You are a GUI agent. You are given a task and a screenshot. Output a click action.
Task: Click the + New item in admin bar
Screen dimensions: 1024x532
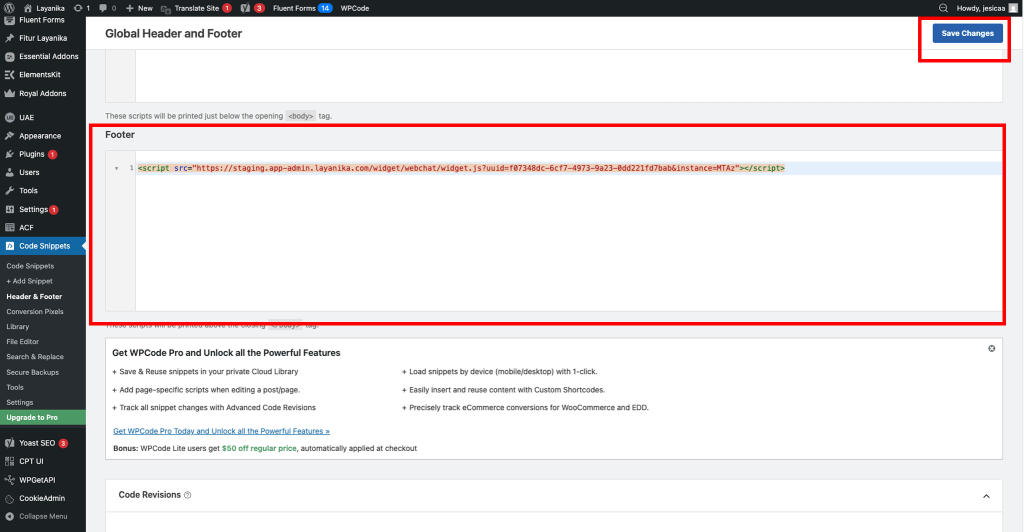[x=140, y=7]
